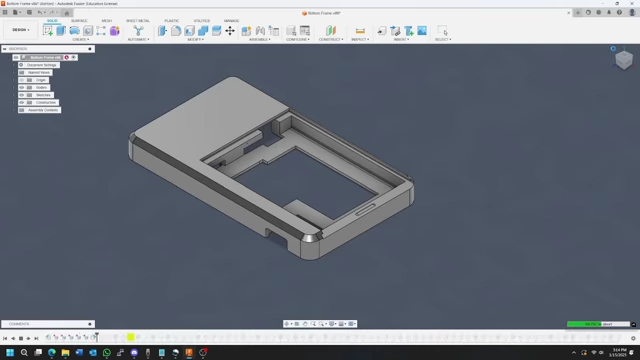Open the Automated Modeling tool

(138, 31)
